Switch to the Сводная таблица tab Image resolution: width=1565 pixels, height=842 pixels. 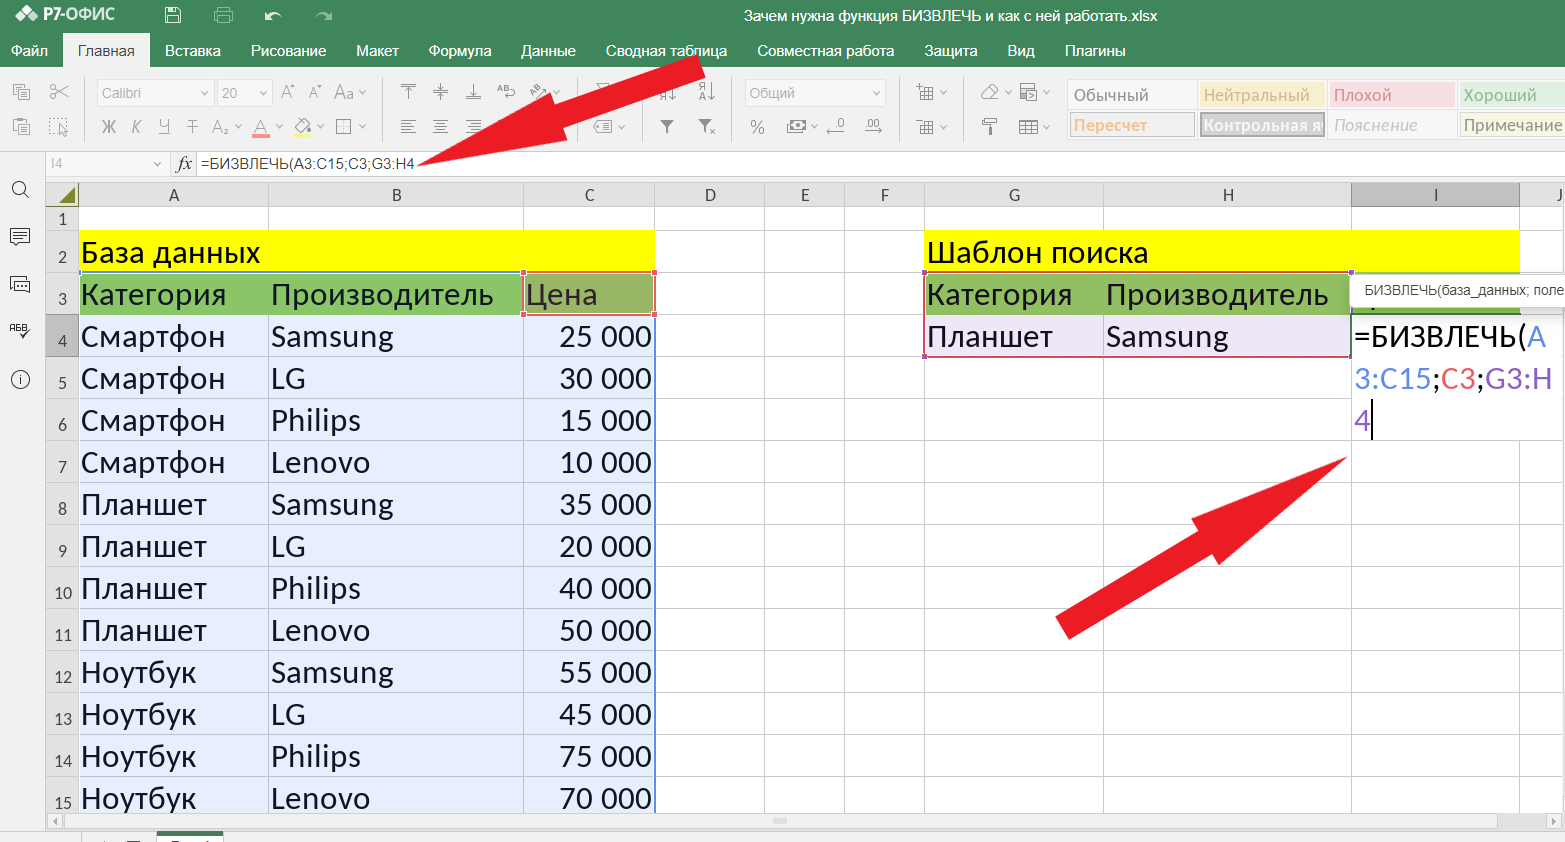click(x=666, y=50)
